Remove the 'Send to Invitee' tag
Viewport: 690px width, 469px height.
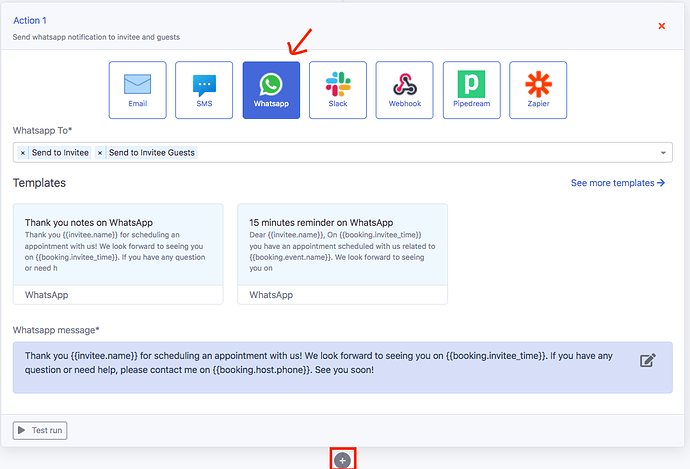coord(23,153)
